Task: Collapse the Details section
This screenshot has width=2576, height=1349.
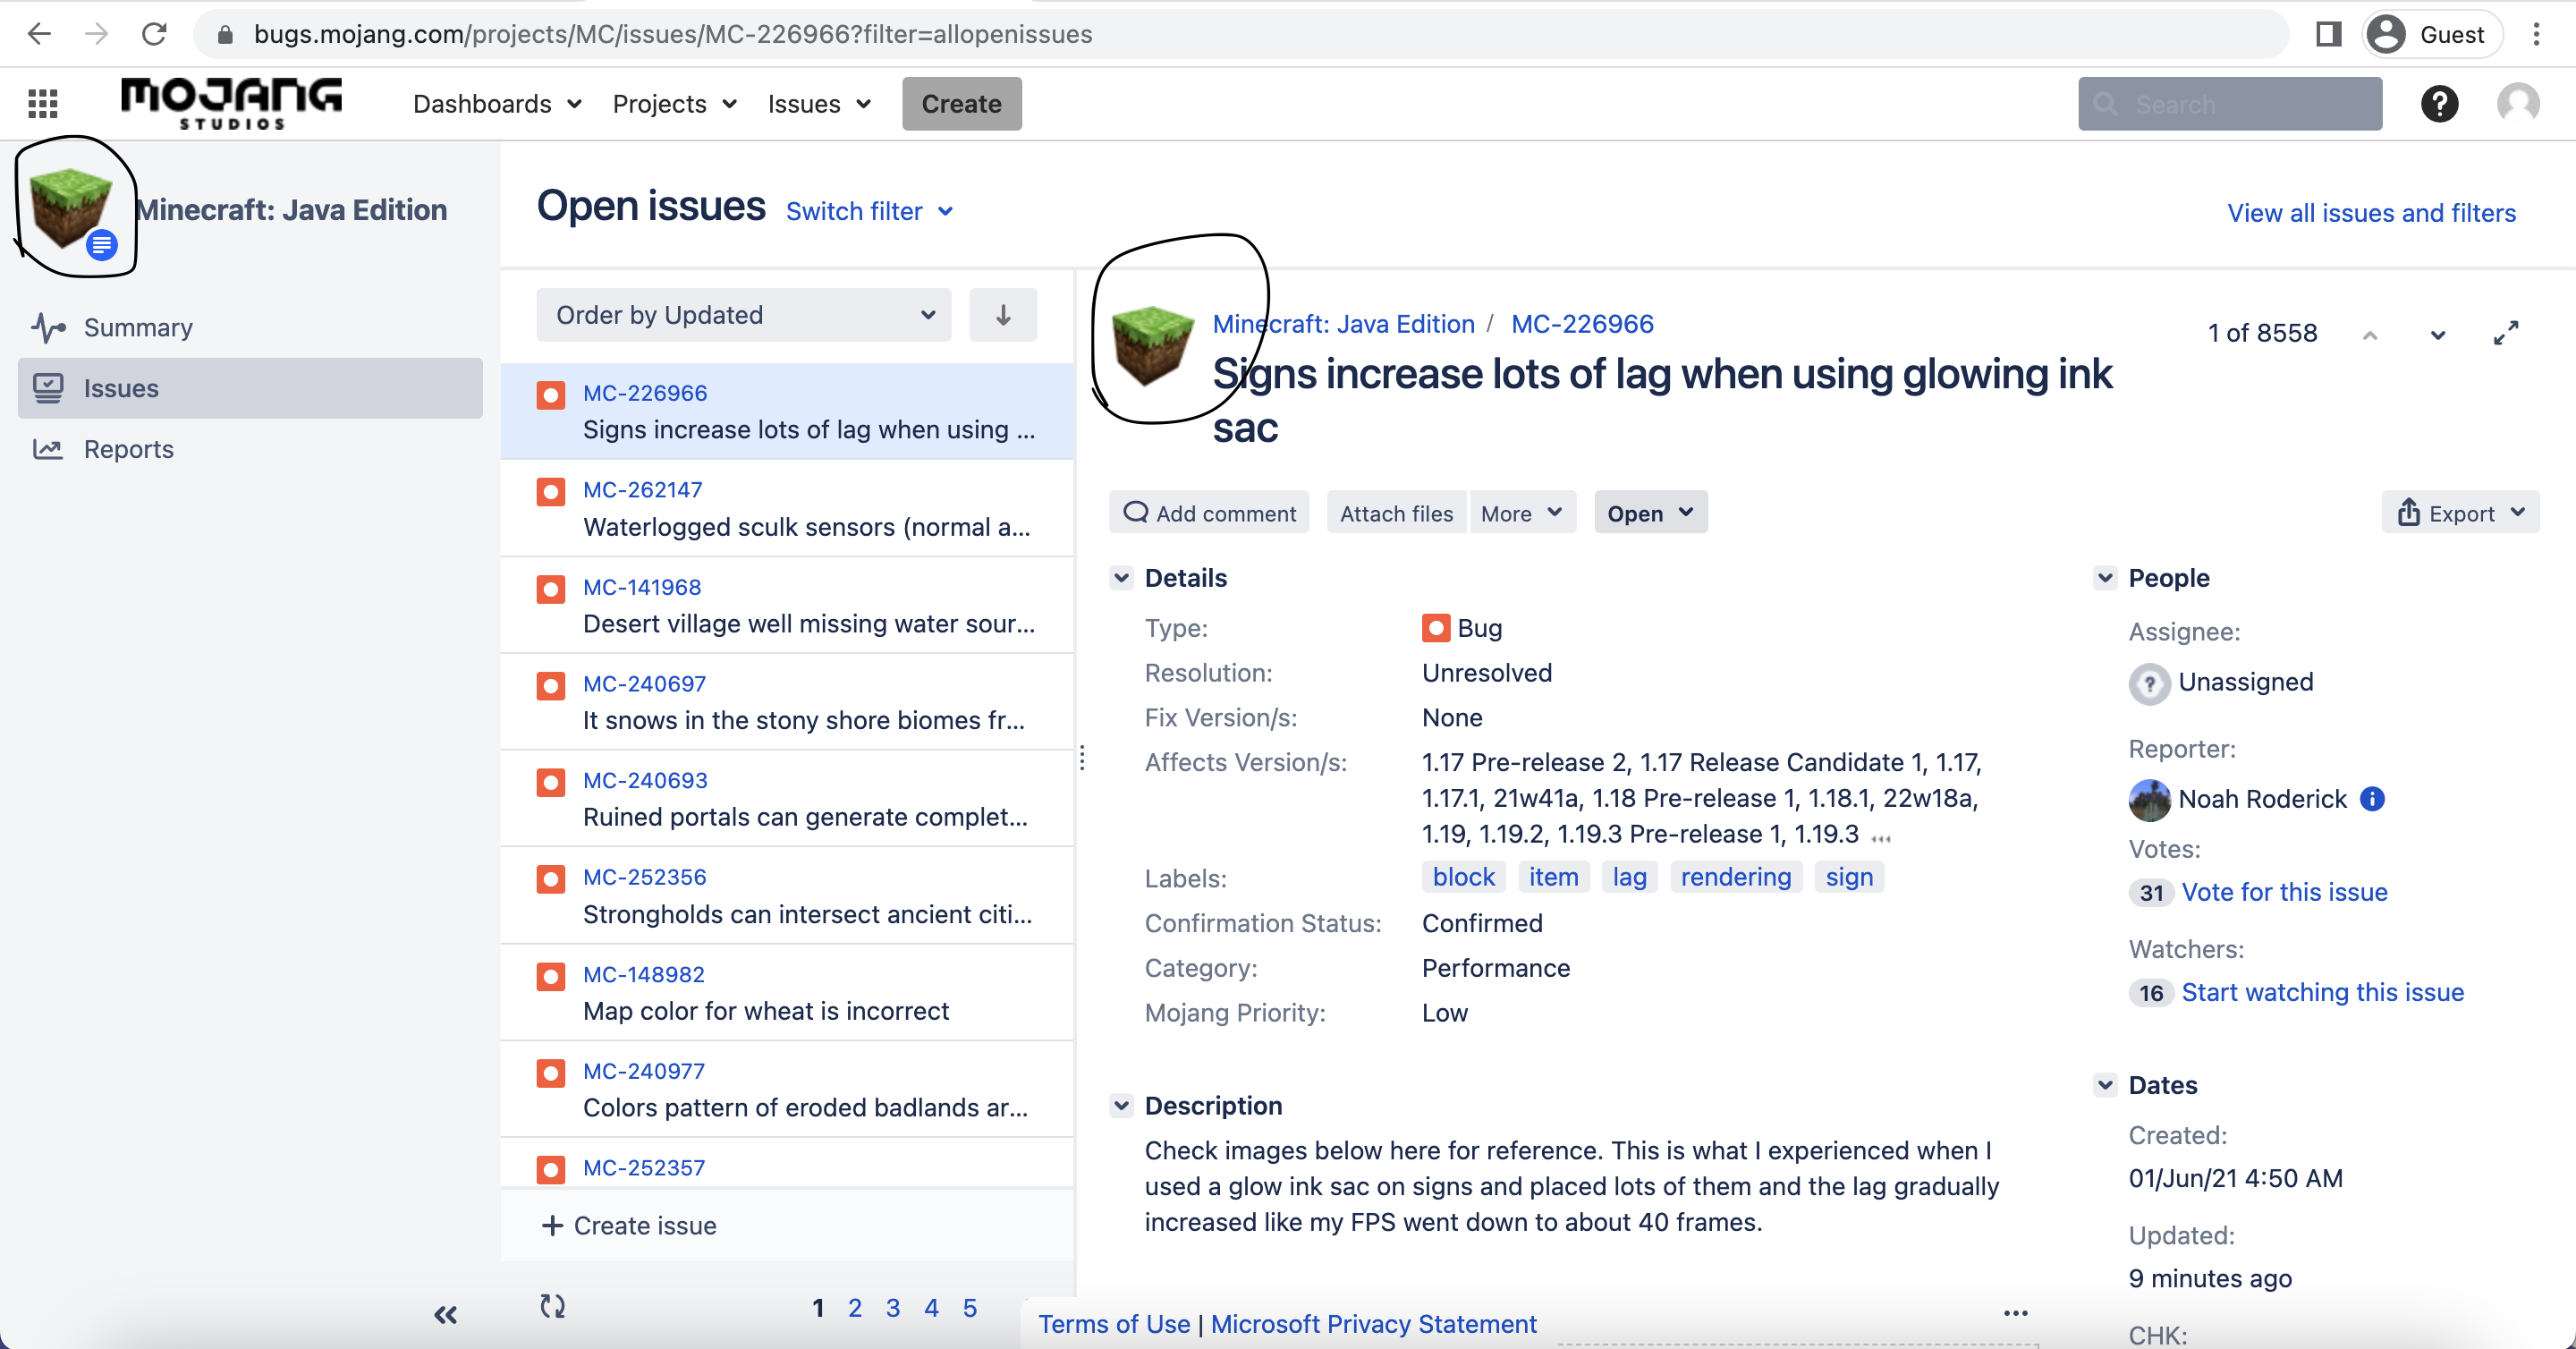Action: point(1121,578)
